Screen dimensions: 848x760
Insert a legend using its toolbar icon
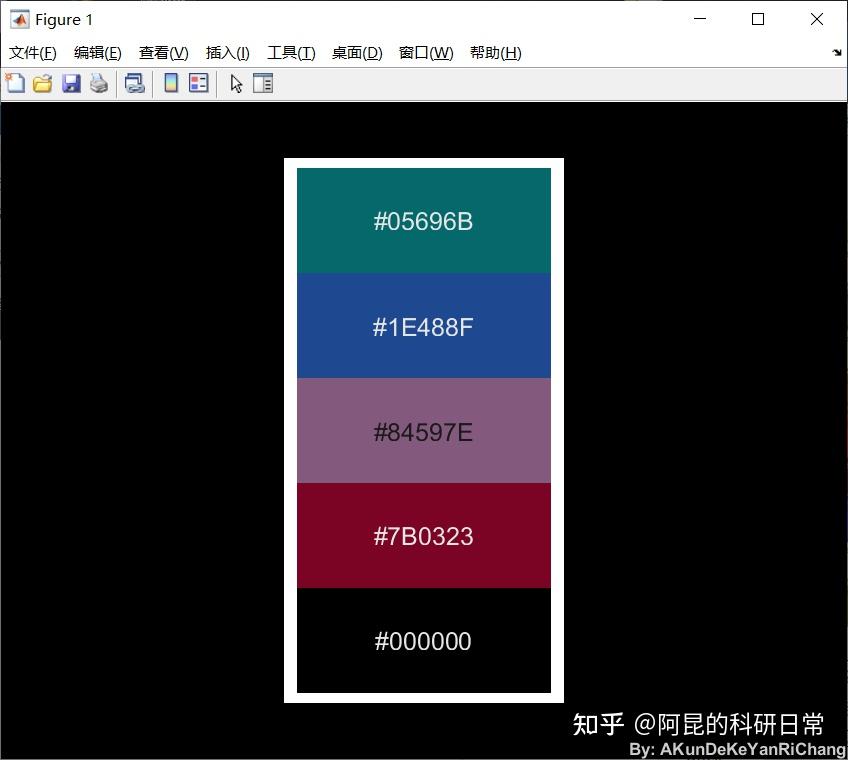[197, 83]
